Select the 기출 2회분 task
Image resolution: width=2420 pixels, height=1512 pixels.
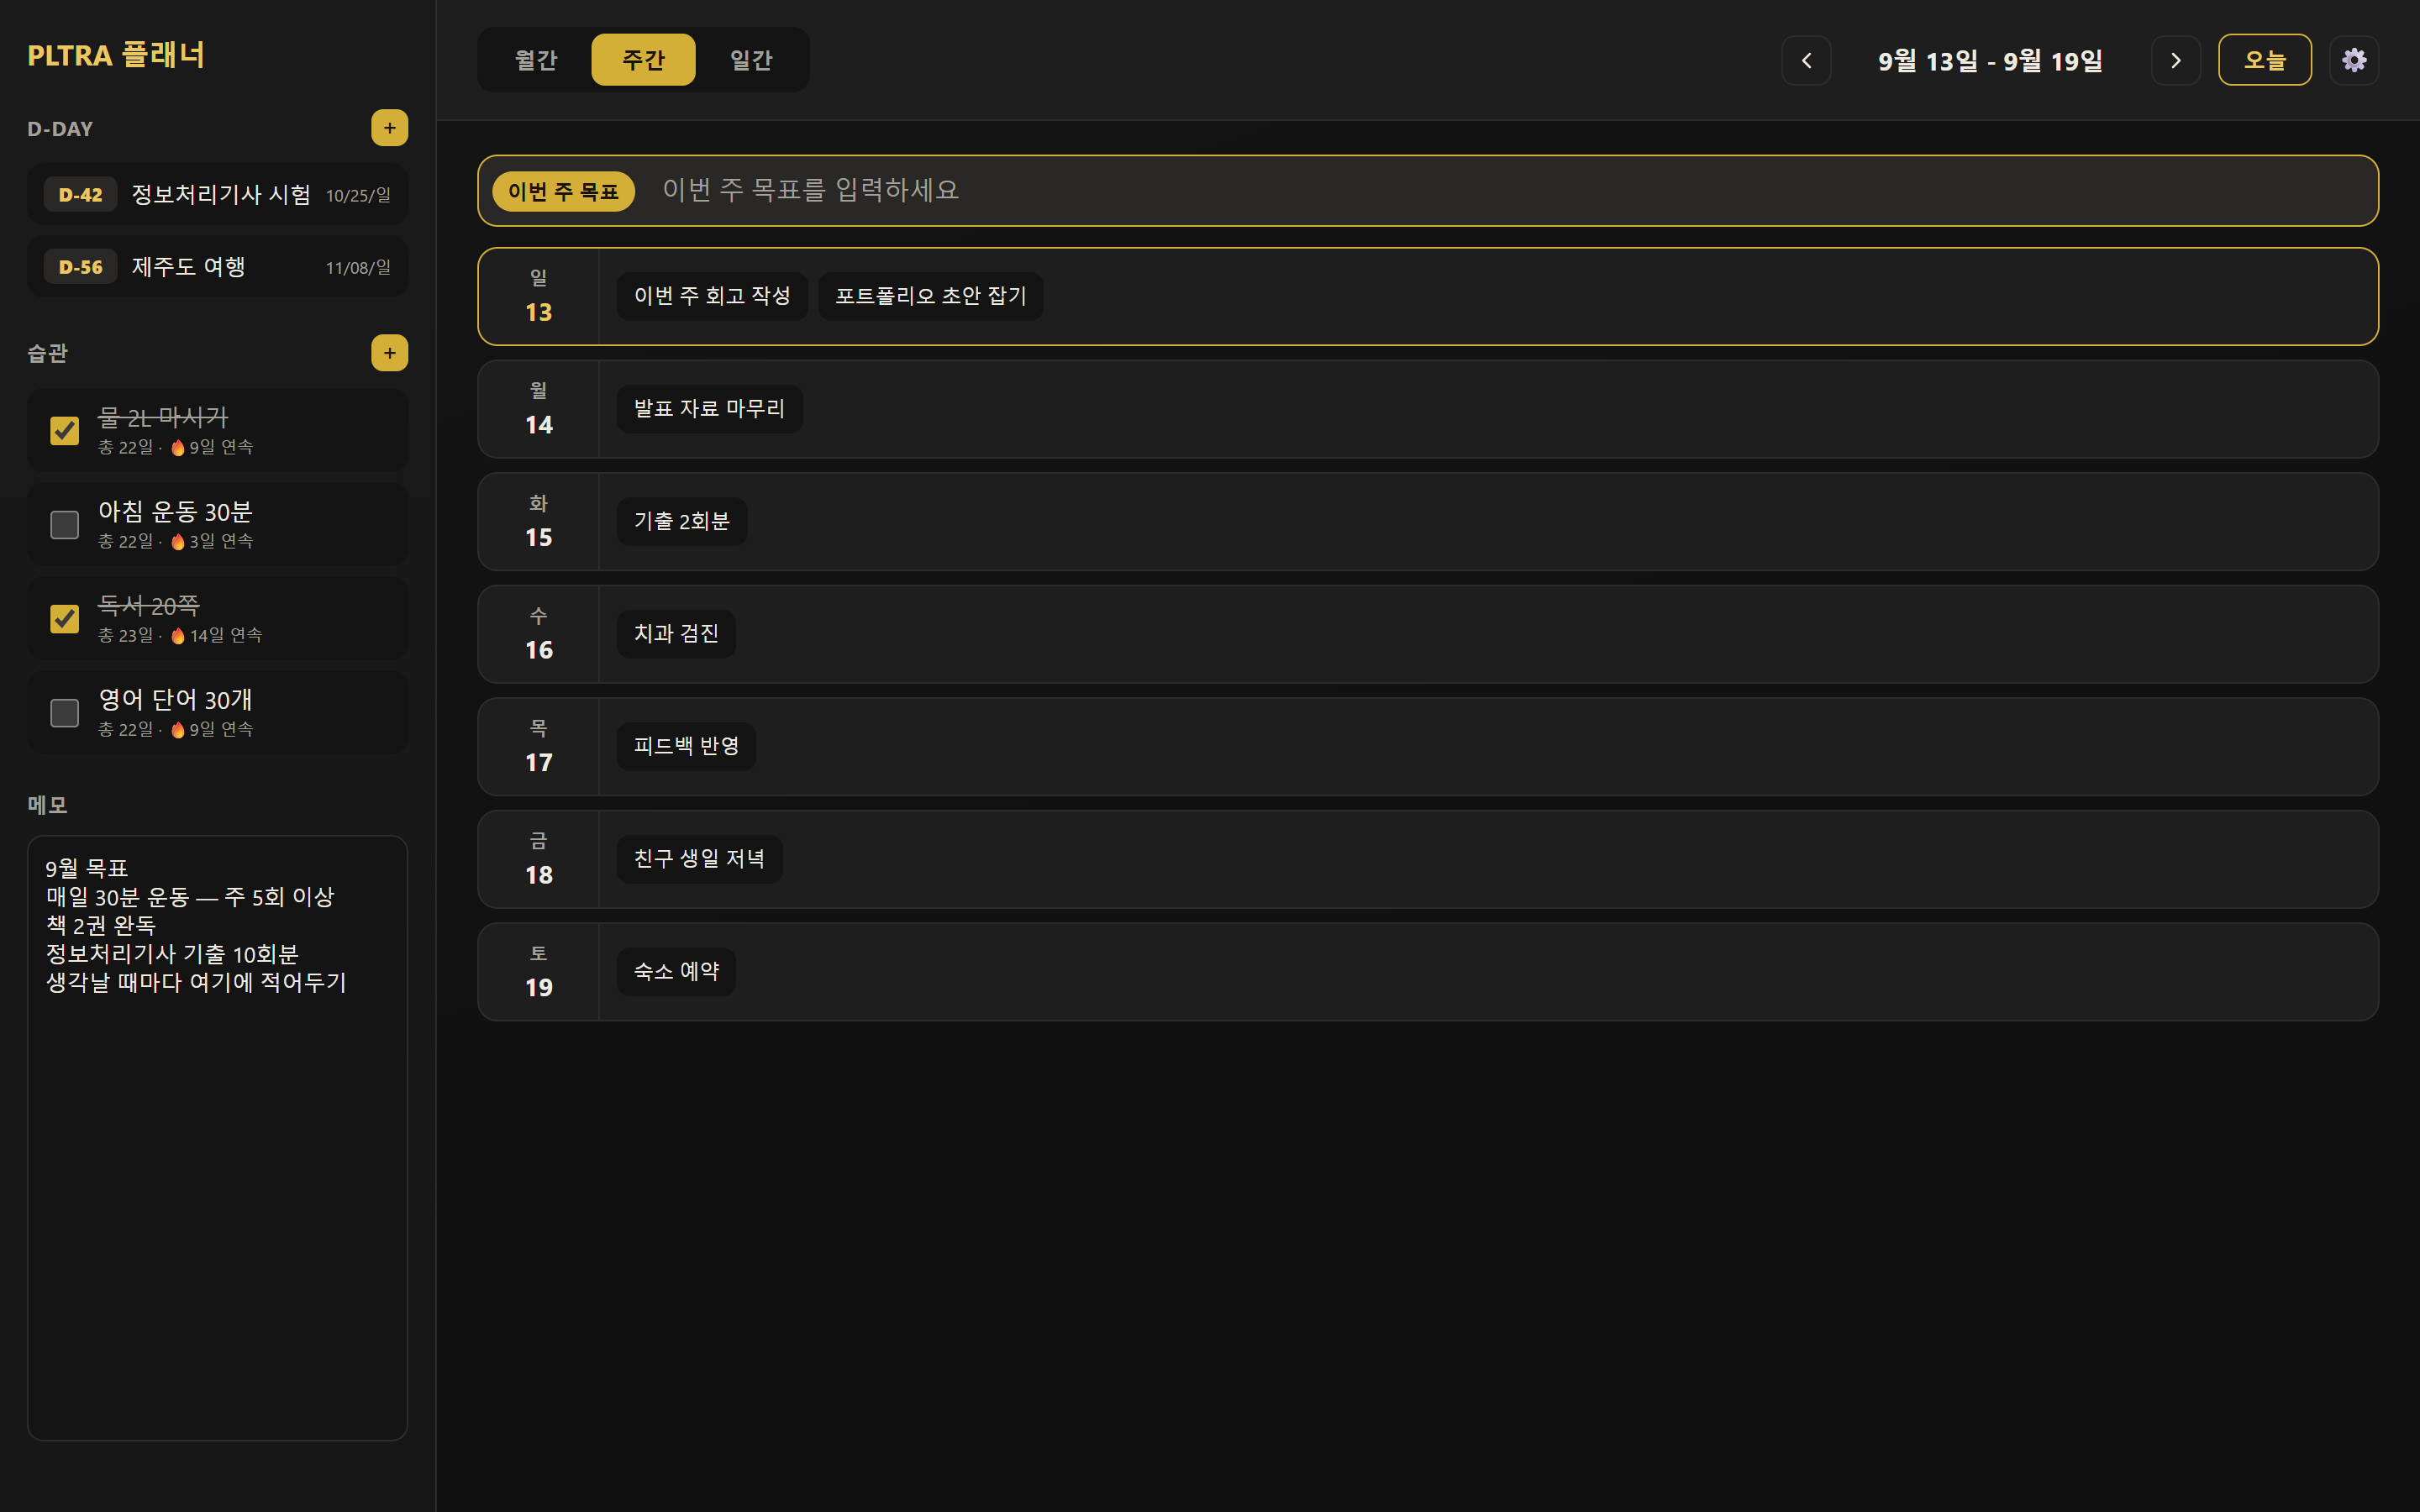tap(682, 521)
